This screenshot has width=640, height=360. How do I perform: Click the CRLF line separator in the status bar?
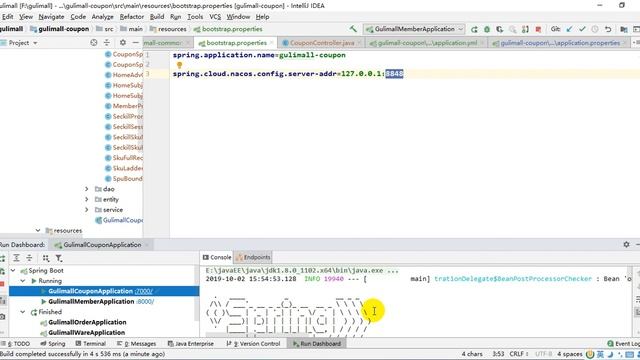518,354
